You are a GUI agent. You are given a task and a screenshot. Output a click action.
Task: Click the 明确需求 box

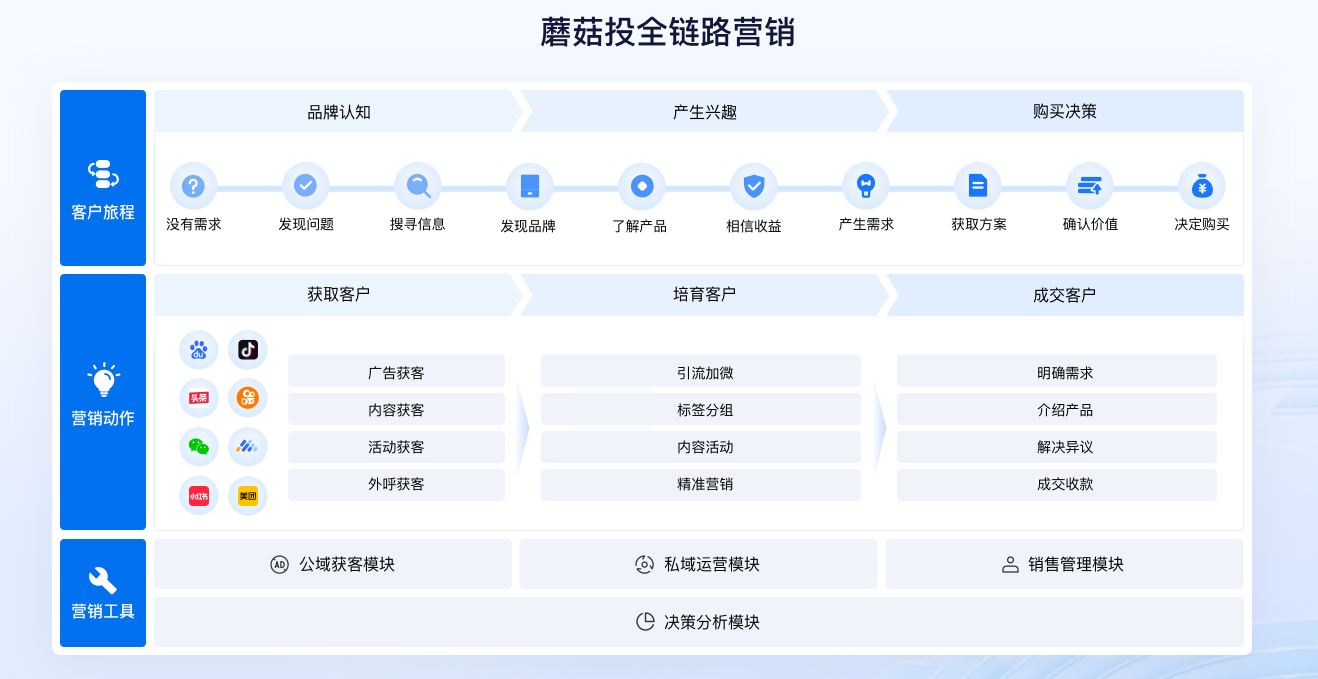[x=1057, y=372]
